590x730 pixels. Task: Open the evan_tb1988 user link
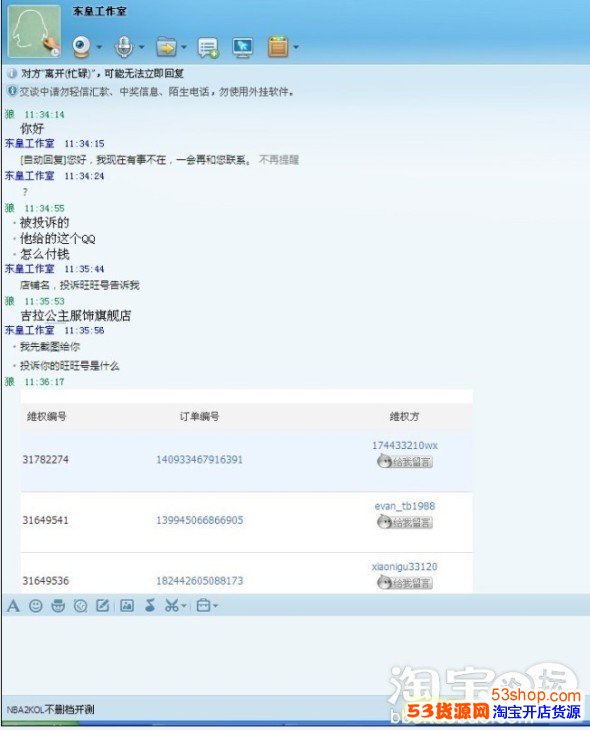coord(405,506)
